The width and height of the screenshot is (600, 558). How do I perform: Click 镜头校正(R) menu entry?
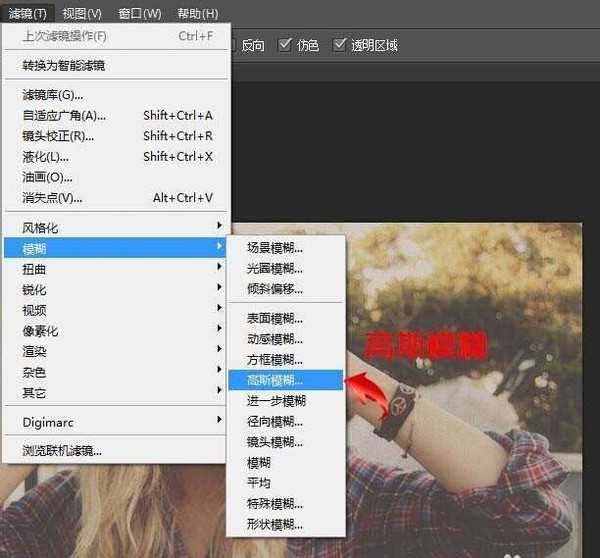click(58, 136)
